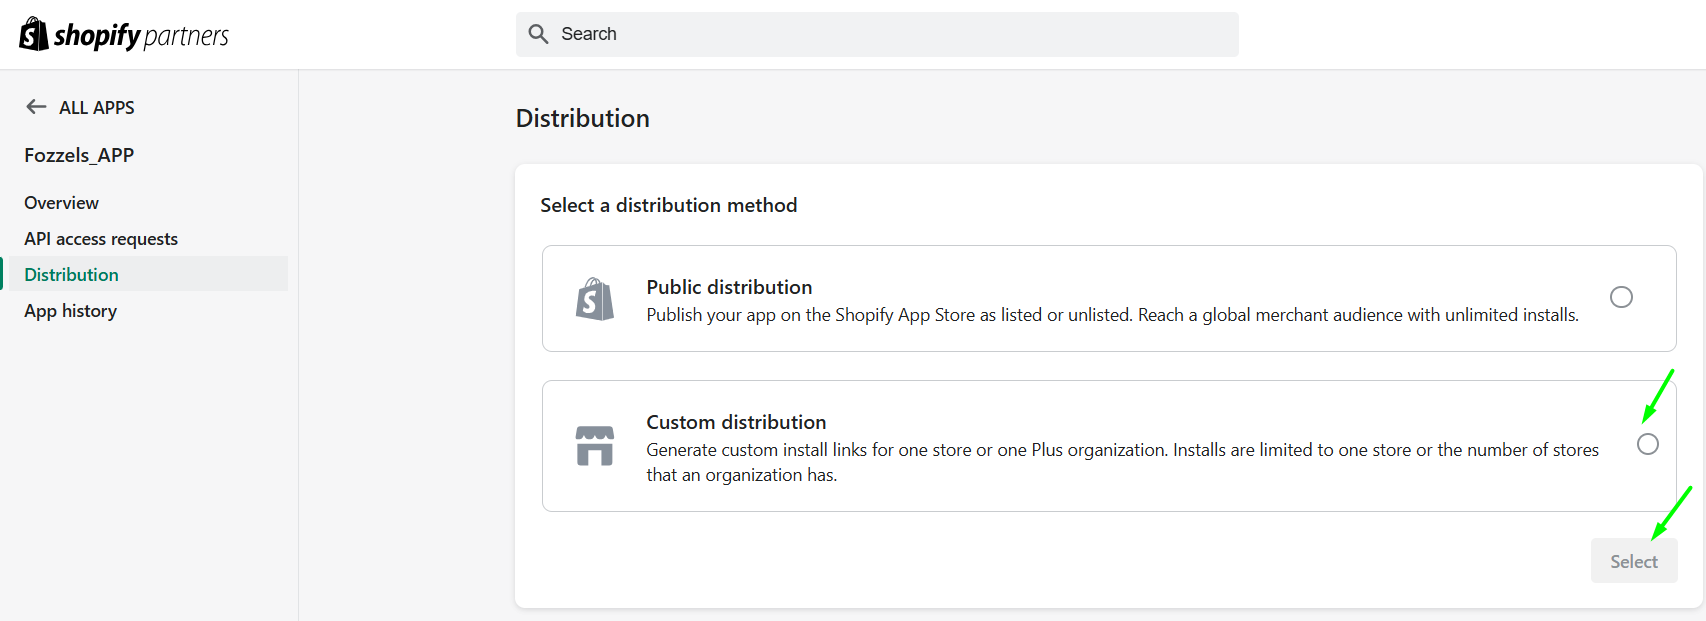Click the search magnifier icon

click(538, 34)
